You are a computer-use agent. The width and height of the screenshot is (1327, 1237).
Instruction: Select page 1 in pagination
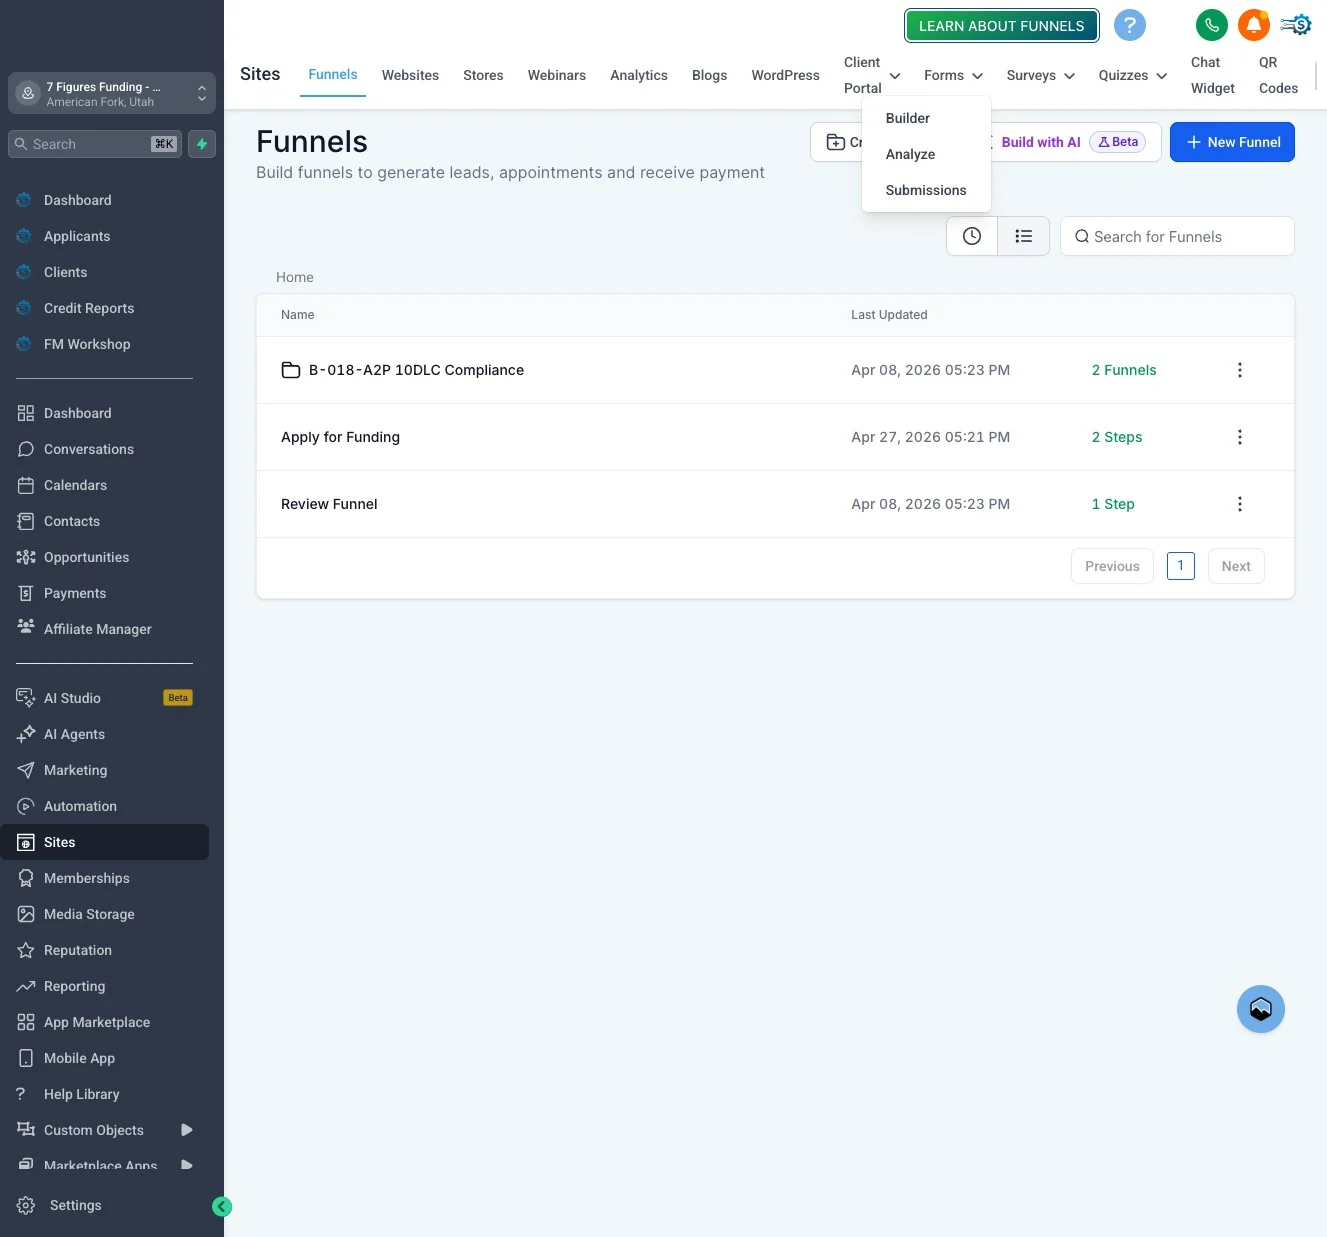[1181, 566]
